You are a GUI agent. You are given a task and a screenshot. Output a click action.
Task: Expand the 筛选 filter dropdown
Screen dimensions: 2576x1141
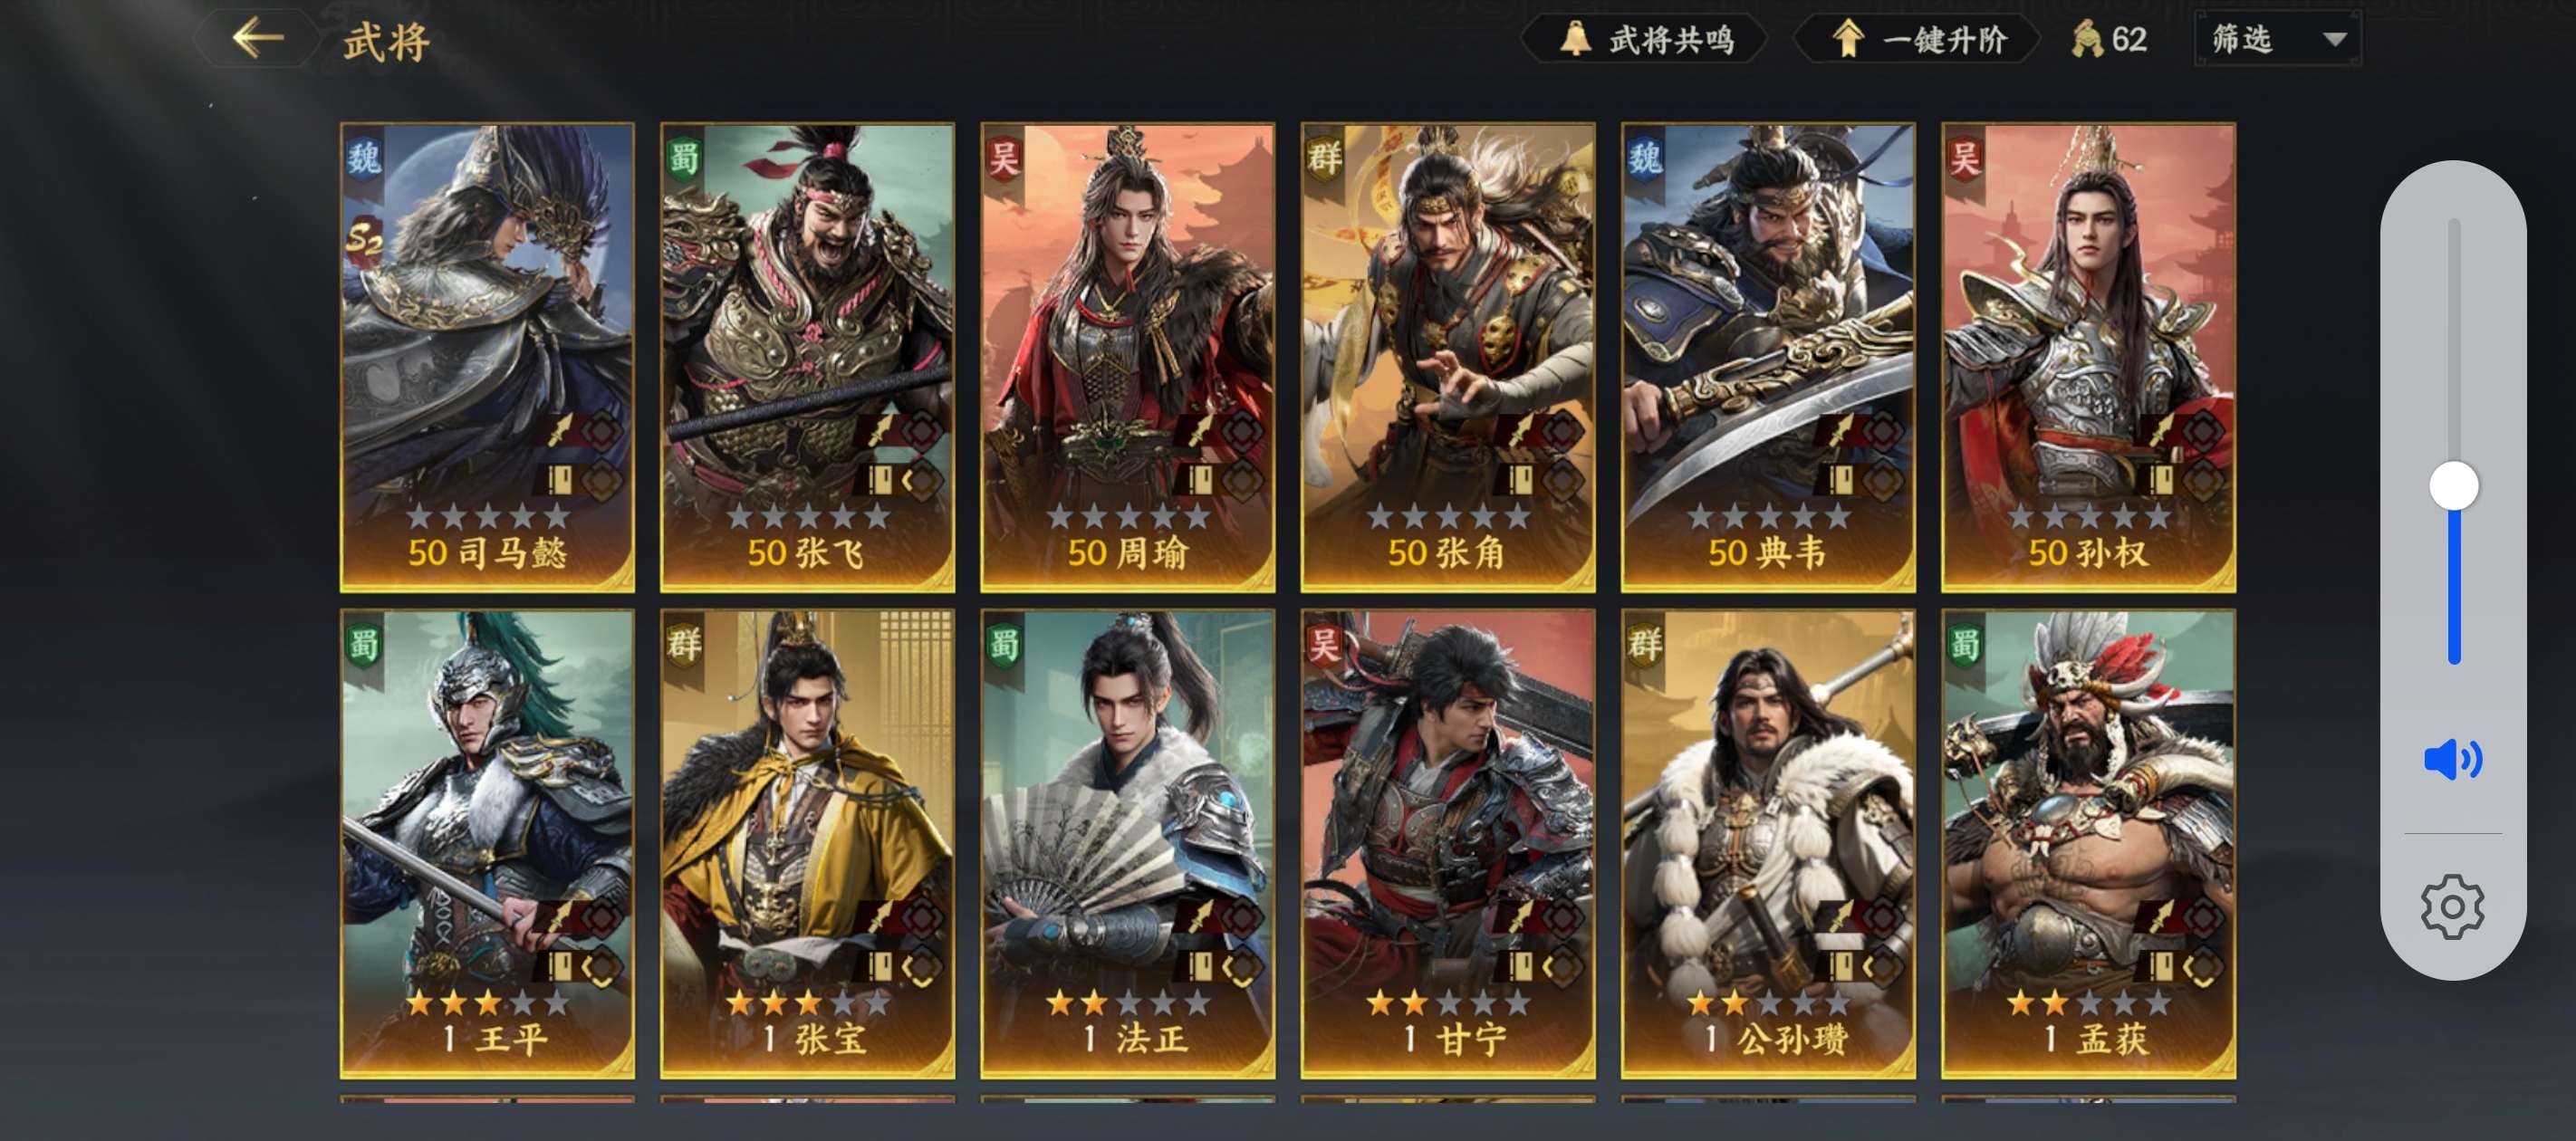[x=2277, y=39]
